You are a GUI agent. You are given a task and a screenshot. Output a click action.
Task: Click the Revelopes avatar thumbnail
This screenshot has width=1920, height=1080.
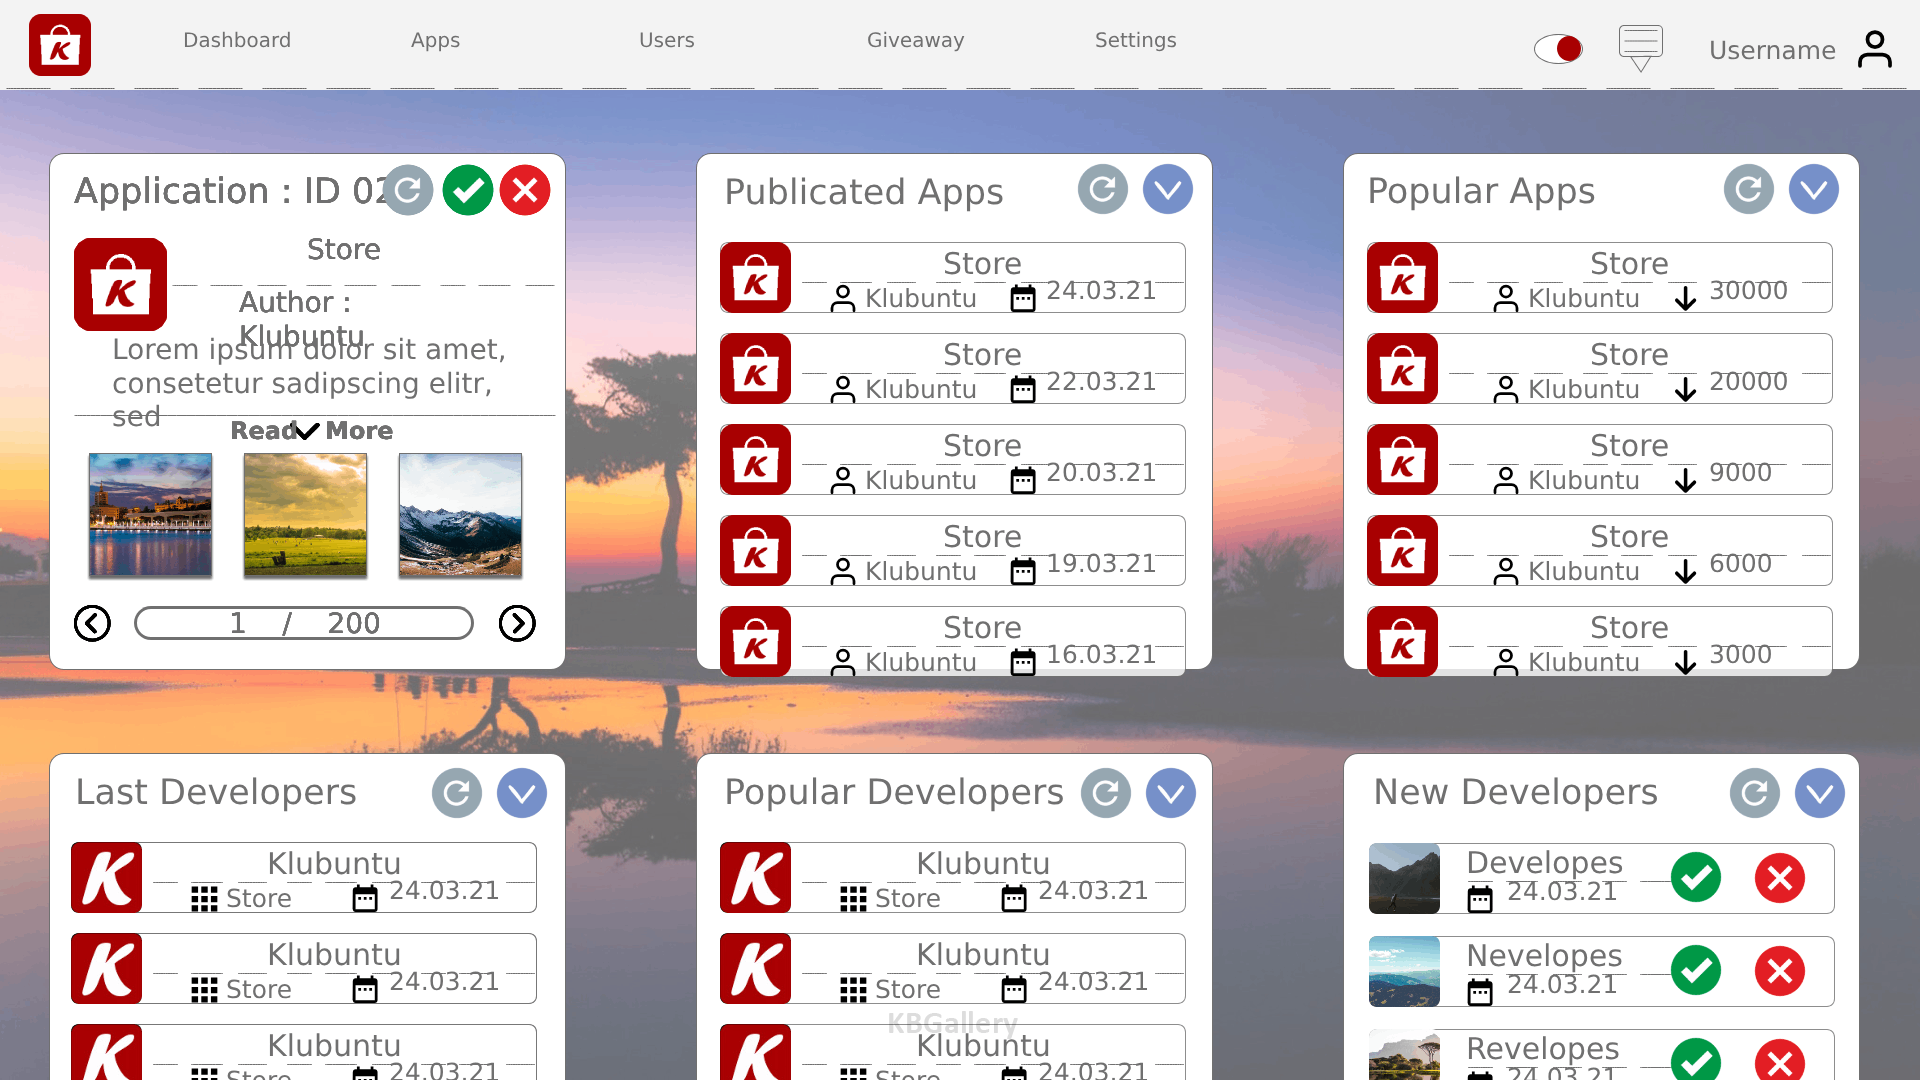point(1404,1056)
